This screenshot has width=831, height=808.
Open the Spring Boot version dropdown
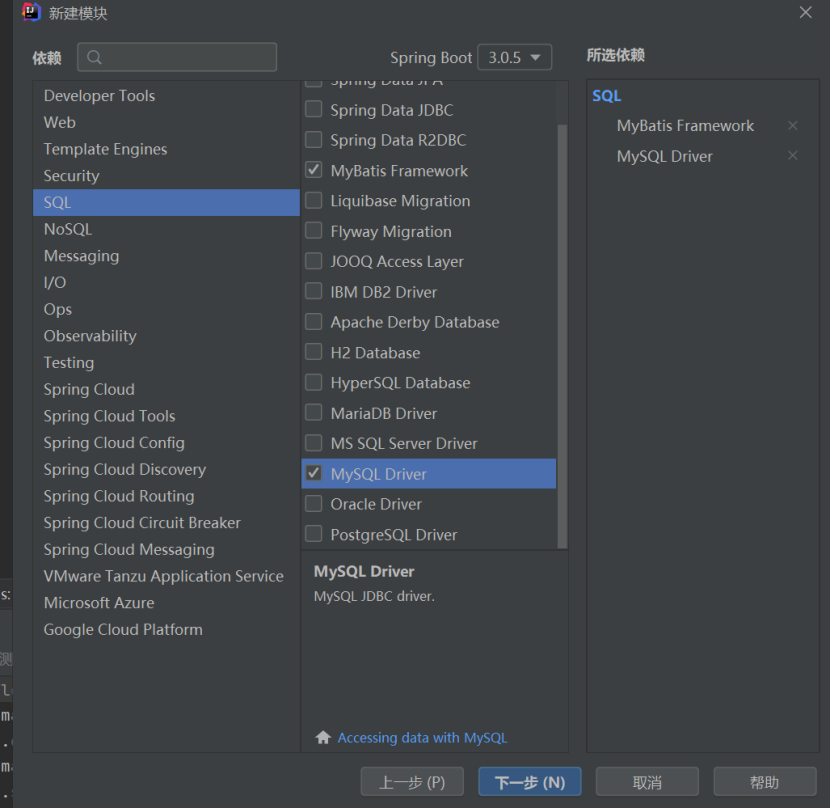(x=515, y=57)
